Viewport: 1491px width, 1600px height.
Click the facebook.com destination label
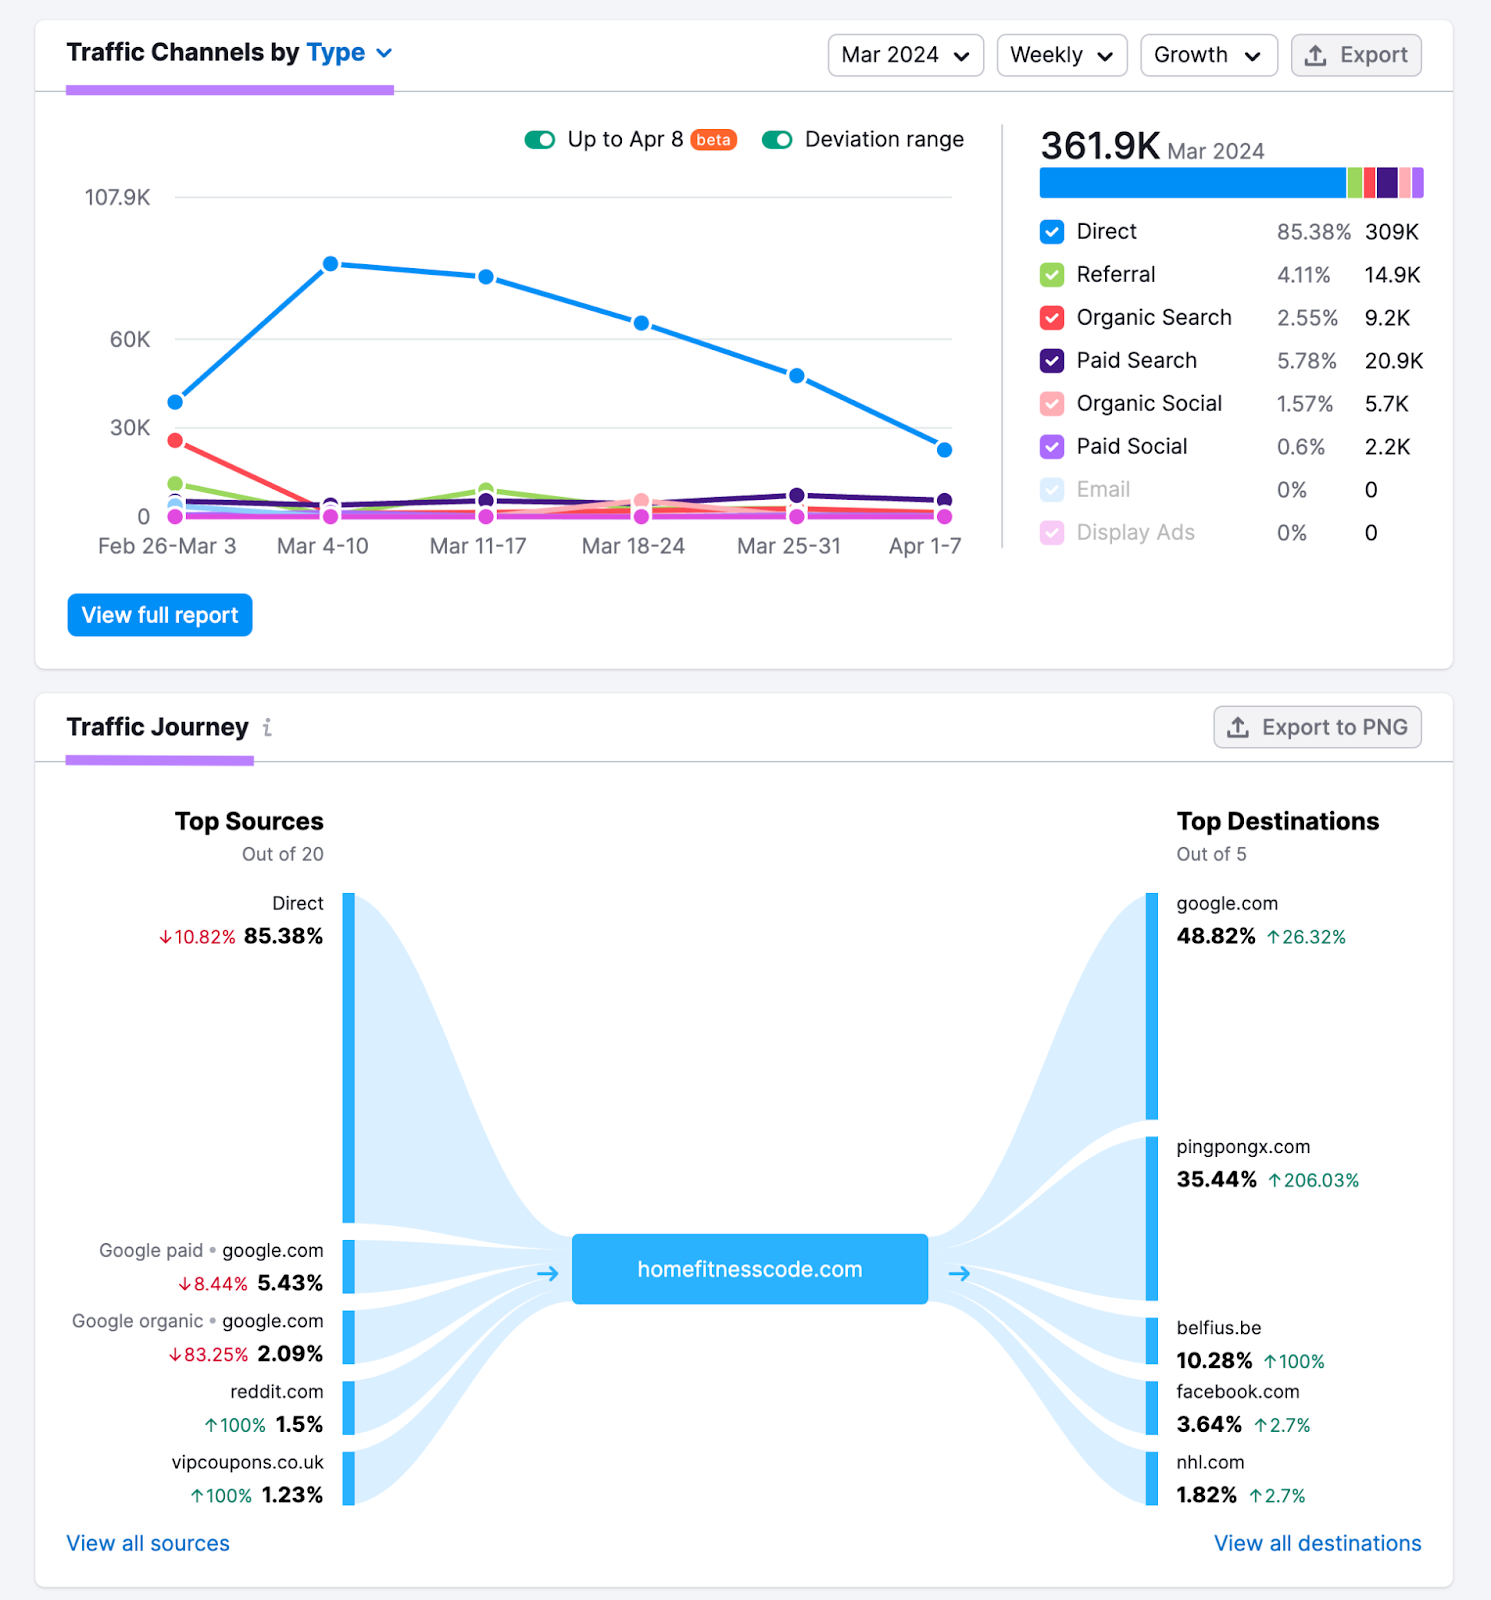pos(1238,1392)
